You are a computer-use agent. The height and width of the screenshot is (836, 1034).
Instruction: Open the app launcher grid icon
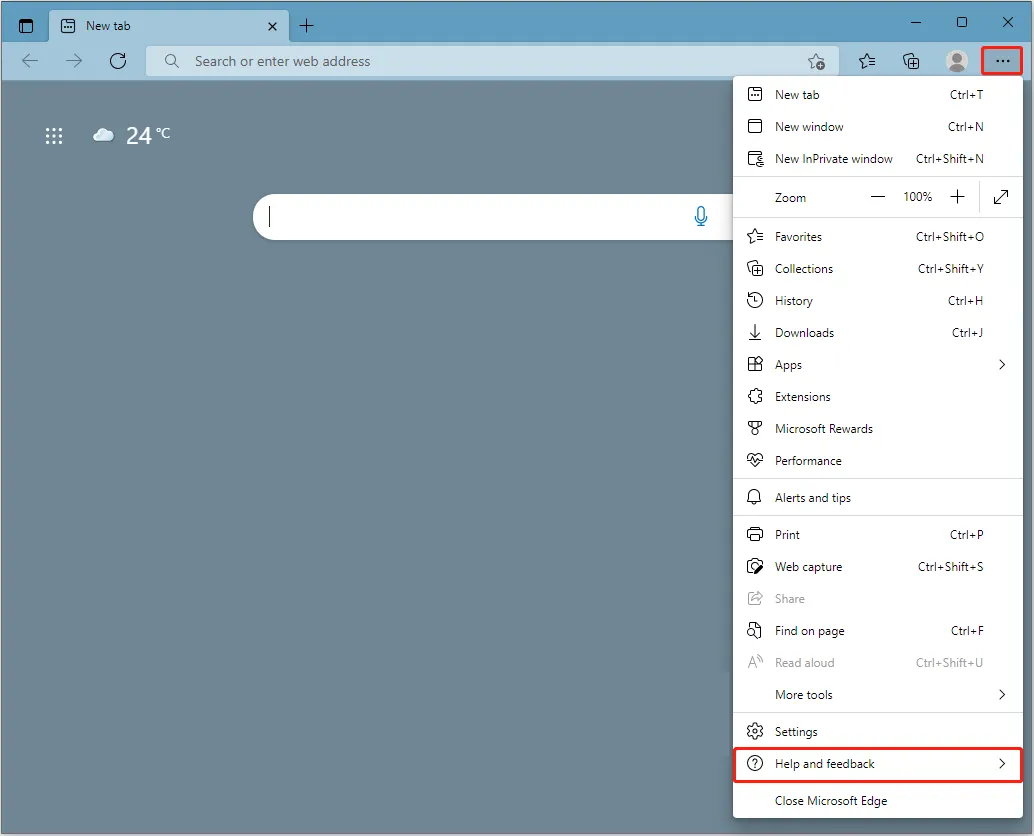click(x=54, y=136)
